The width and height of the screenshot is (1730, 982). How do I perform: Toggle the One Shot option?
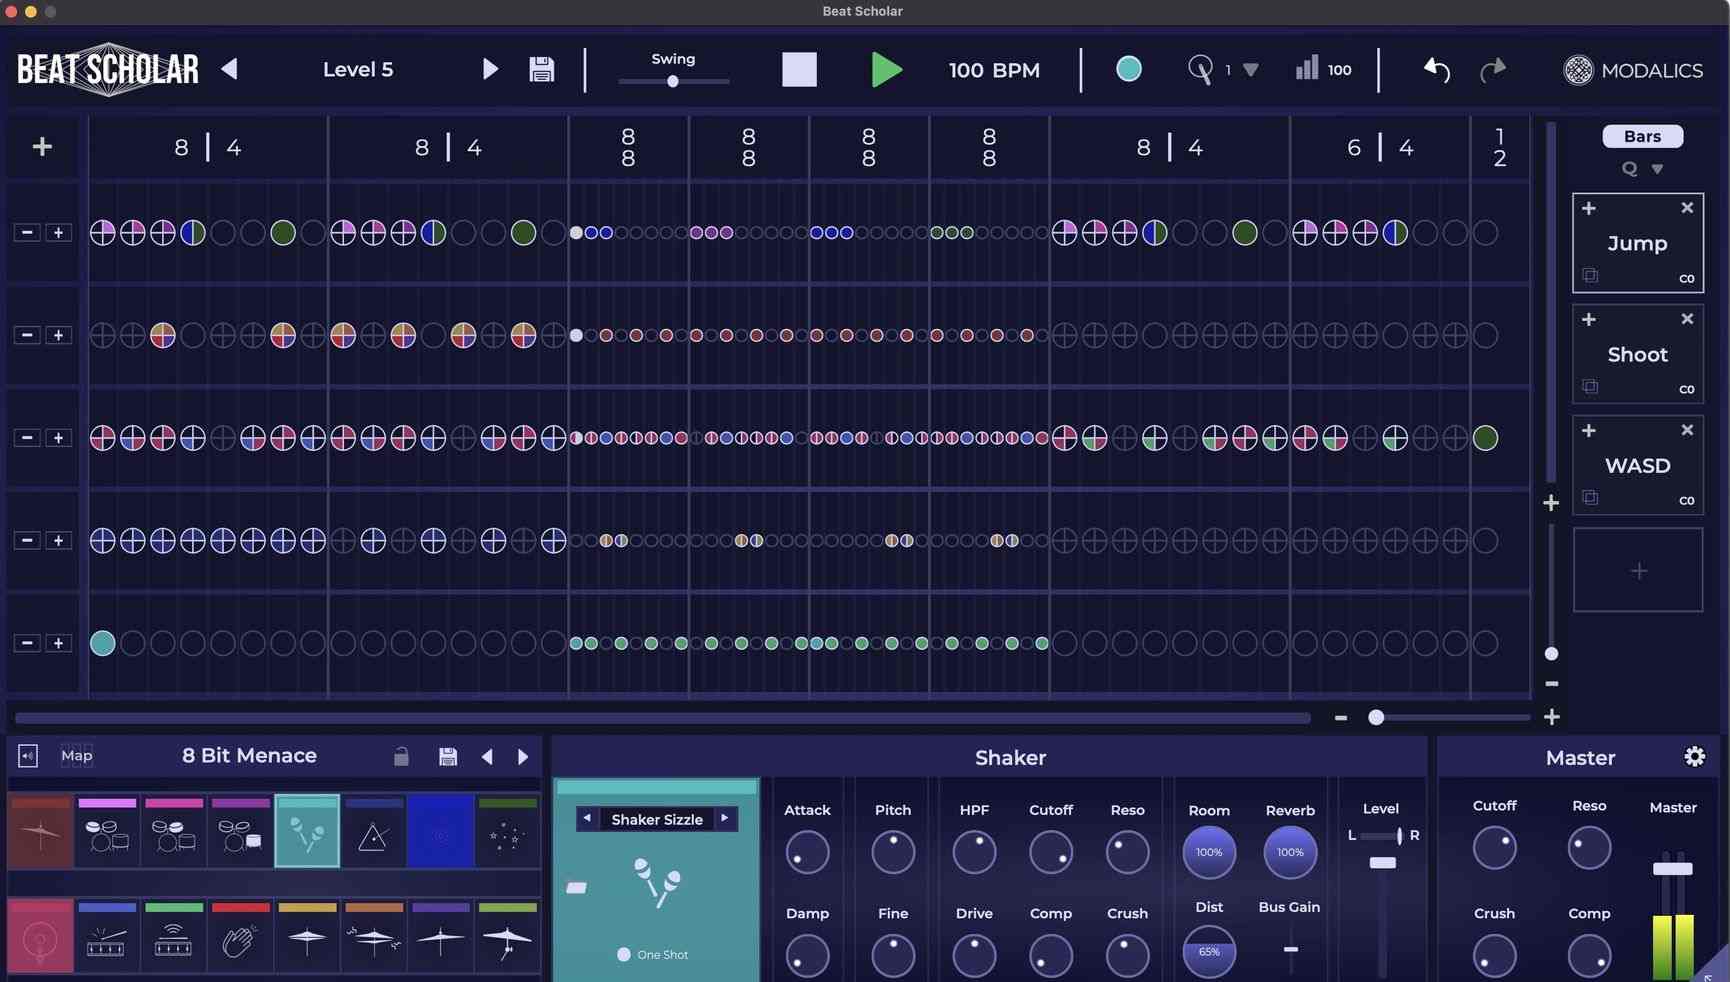[x=624, y=955]
